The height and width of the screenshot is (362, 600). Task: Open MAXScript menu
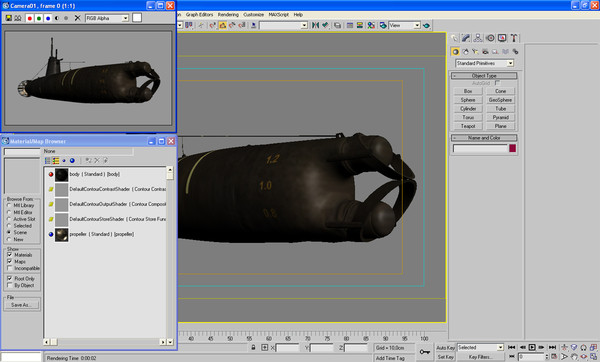tap(279, 15)
